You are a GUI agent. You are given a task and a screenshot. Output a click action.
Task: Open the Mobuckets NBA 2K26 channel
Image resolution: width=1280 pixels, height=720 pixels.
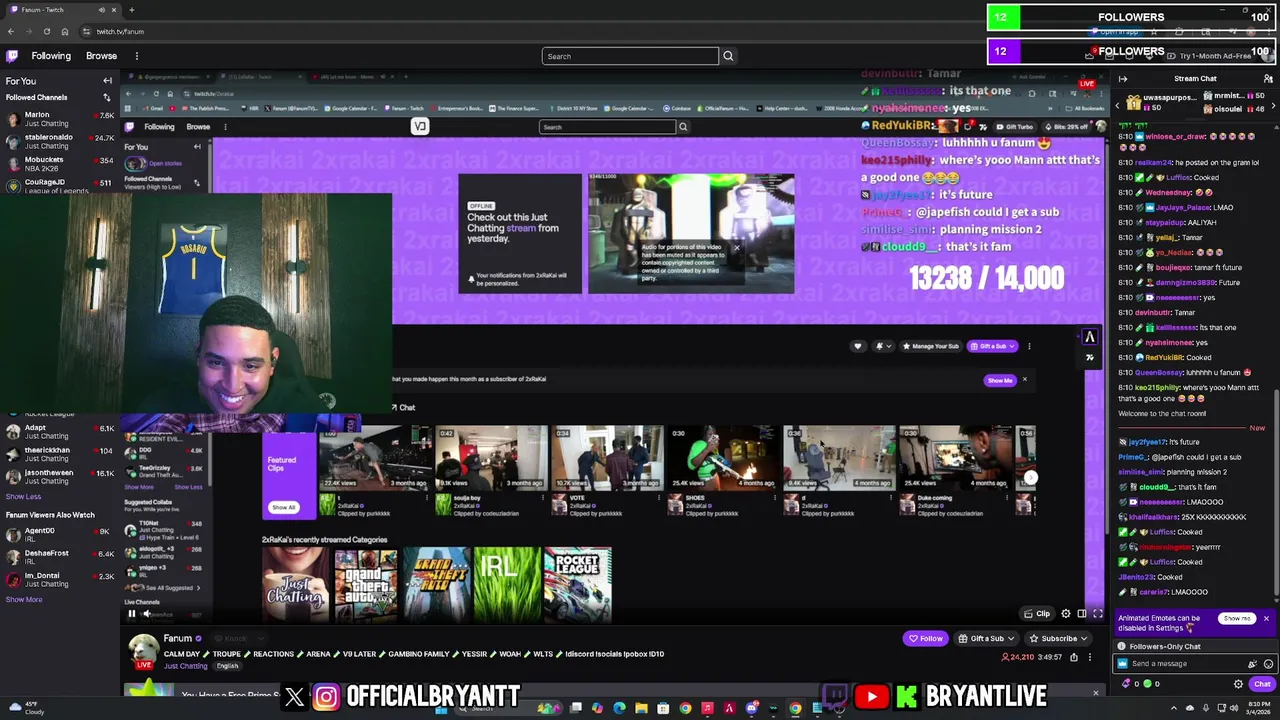coord(60,164)
